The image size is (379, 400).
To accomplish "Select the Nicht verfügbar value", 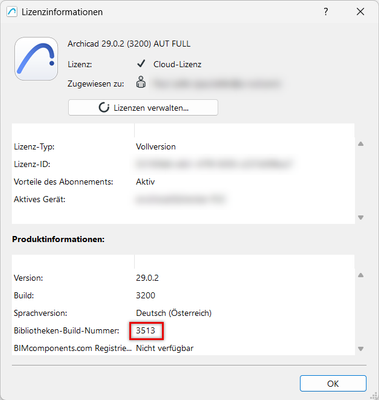I will pyautogui.click(x=165, y=348).
